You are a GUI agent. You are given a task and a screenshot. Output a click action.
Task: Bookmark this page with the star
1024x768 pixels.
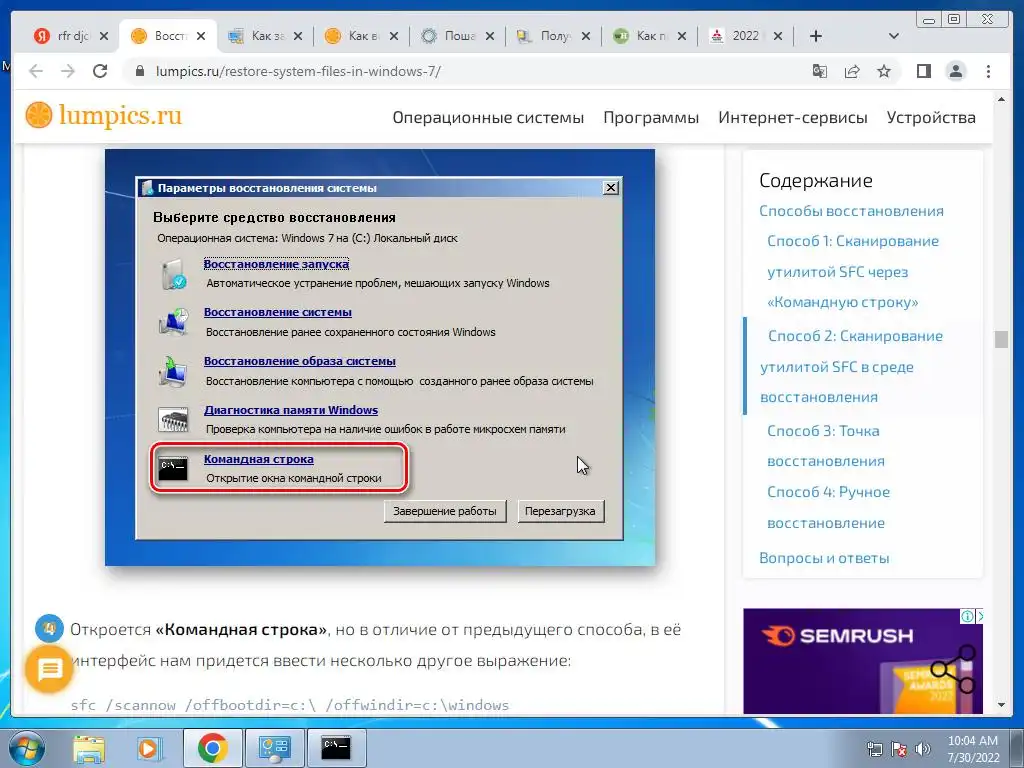point(884,71)
